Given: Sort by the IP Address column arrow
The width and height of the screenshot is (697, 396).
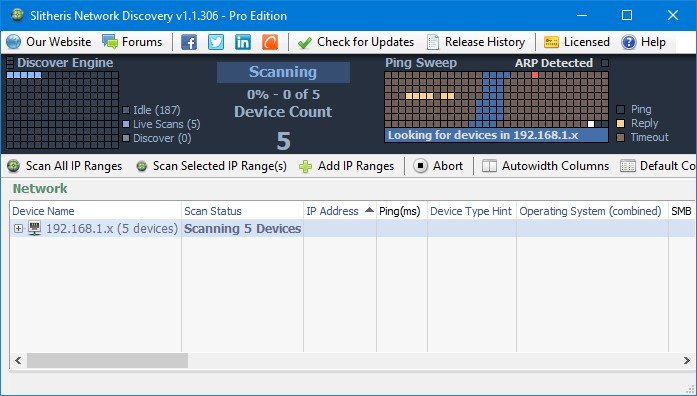Looking at the screenshot, I should [x=369, y=210].
